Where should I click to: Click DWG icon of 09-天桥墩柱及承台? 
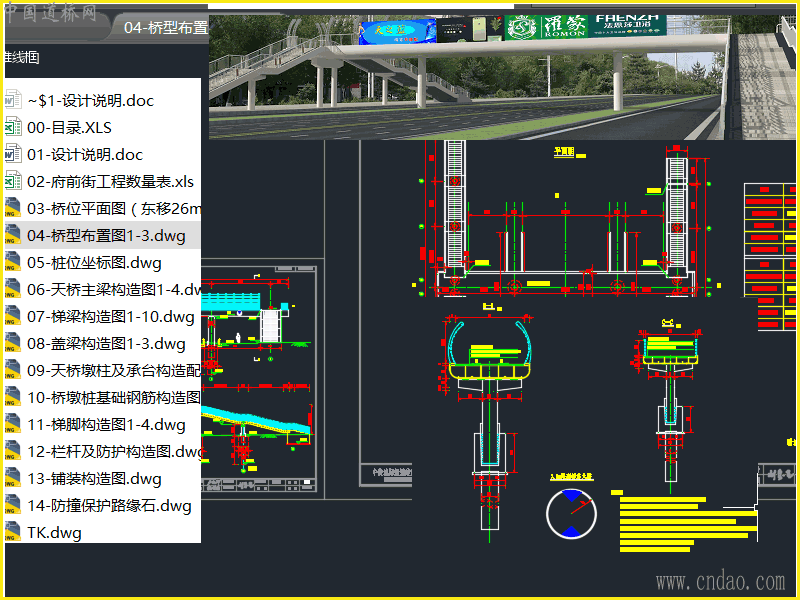13,370
